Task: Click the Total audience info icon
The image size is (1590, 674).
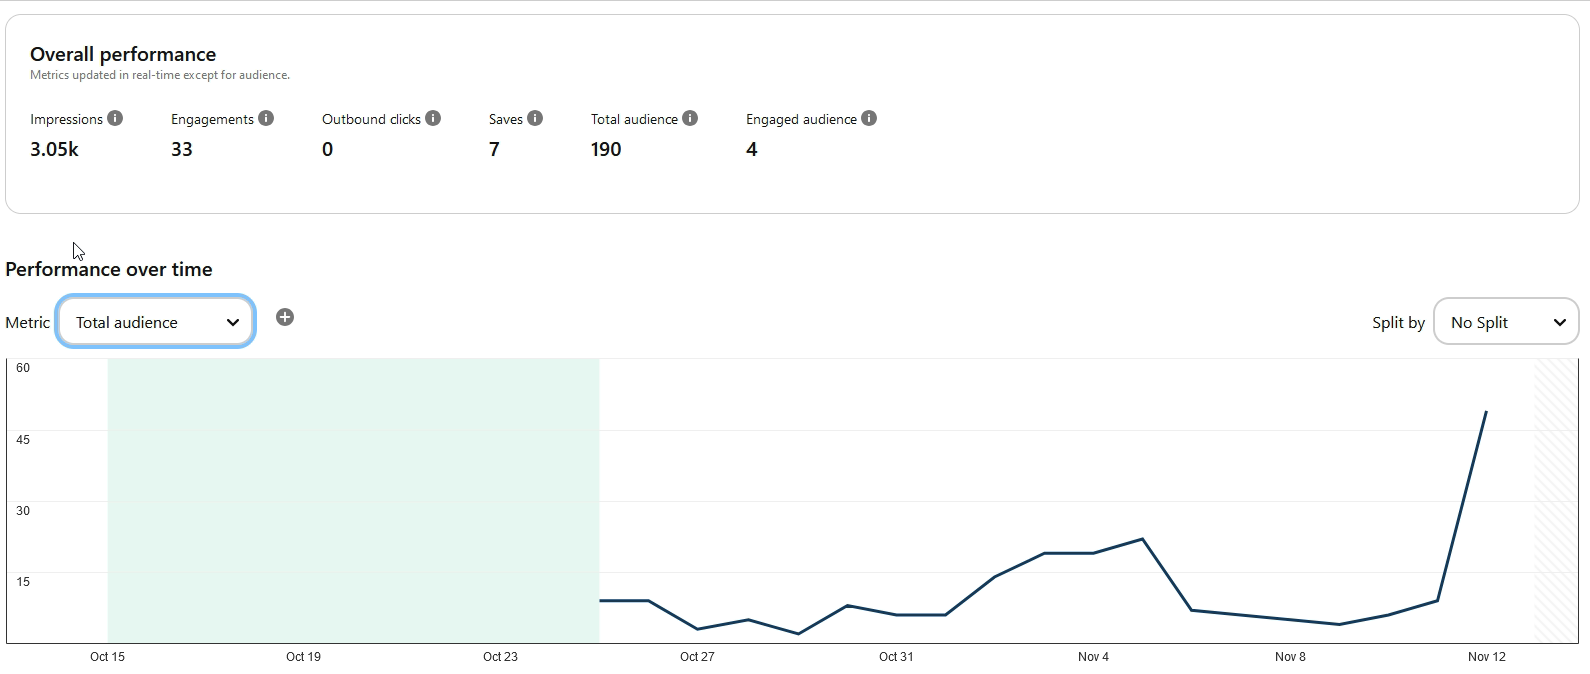Action: [x=690, y=118]
